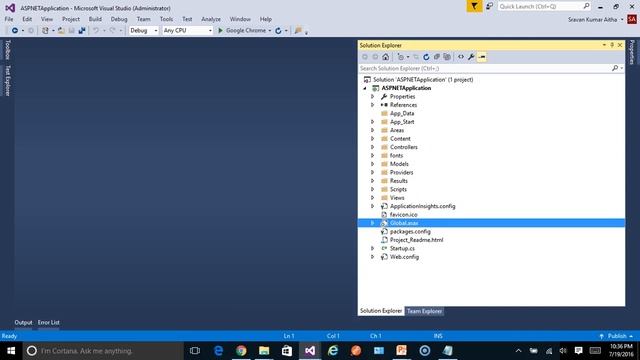This screenshot has width=640, height=360.
Task: Click the Refresh icon in Solution Explorer toolbar
Action: [426, 57]
